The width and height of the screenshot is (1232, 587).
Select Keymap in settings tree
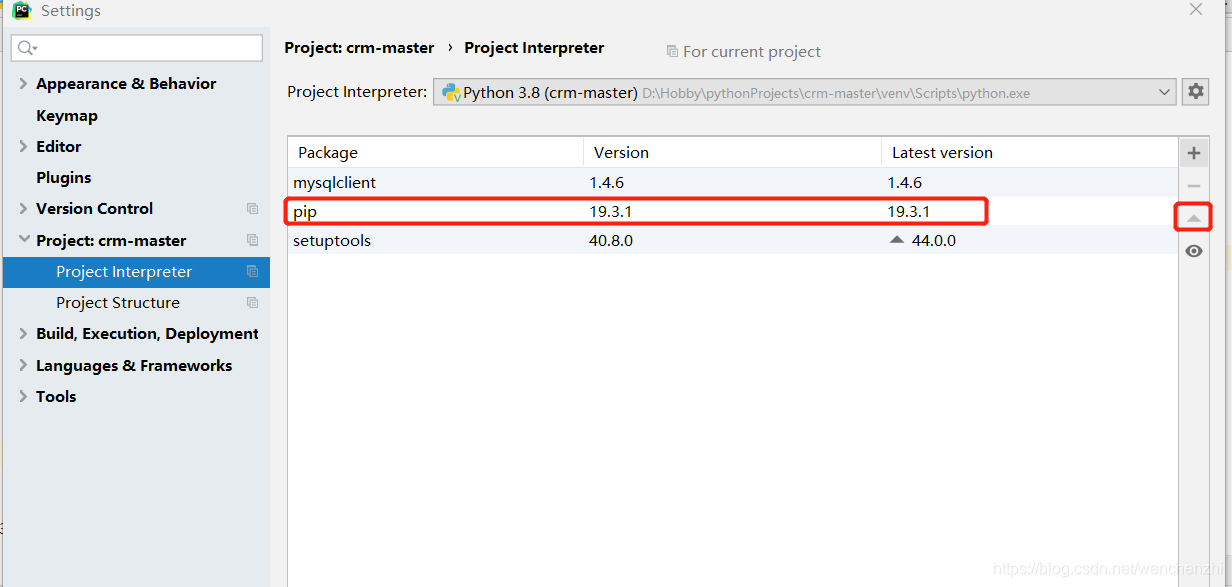(x=67, y=116)
